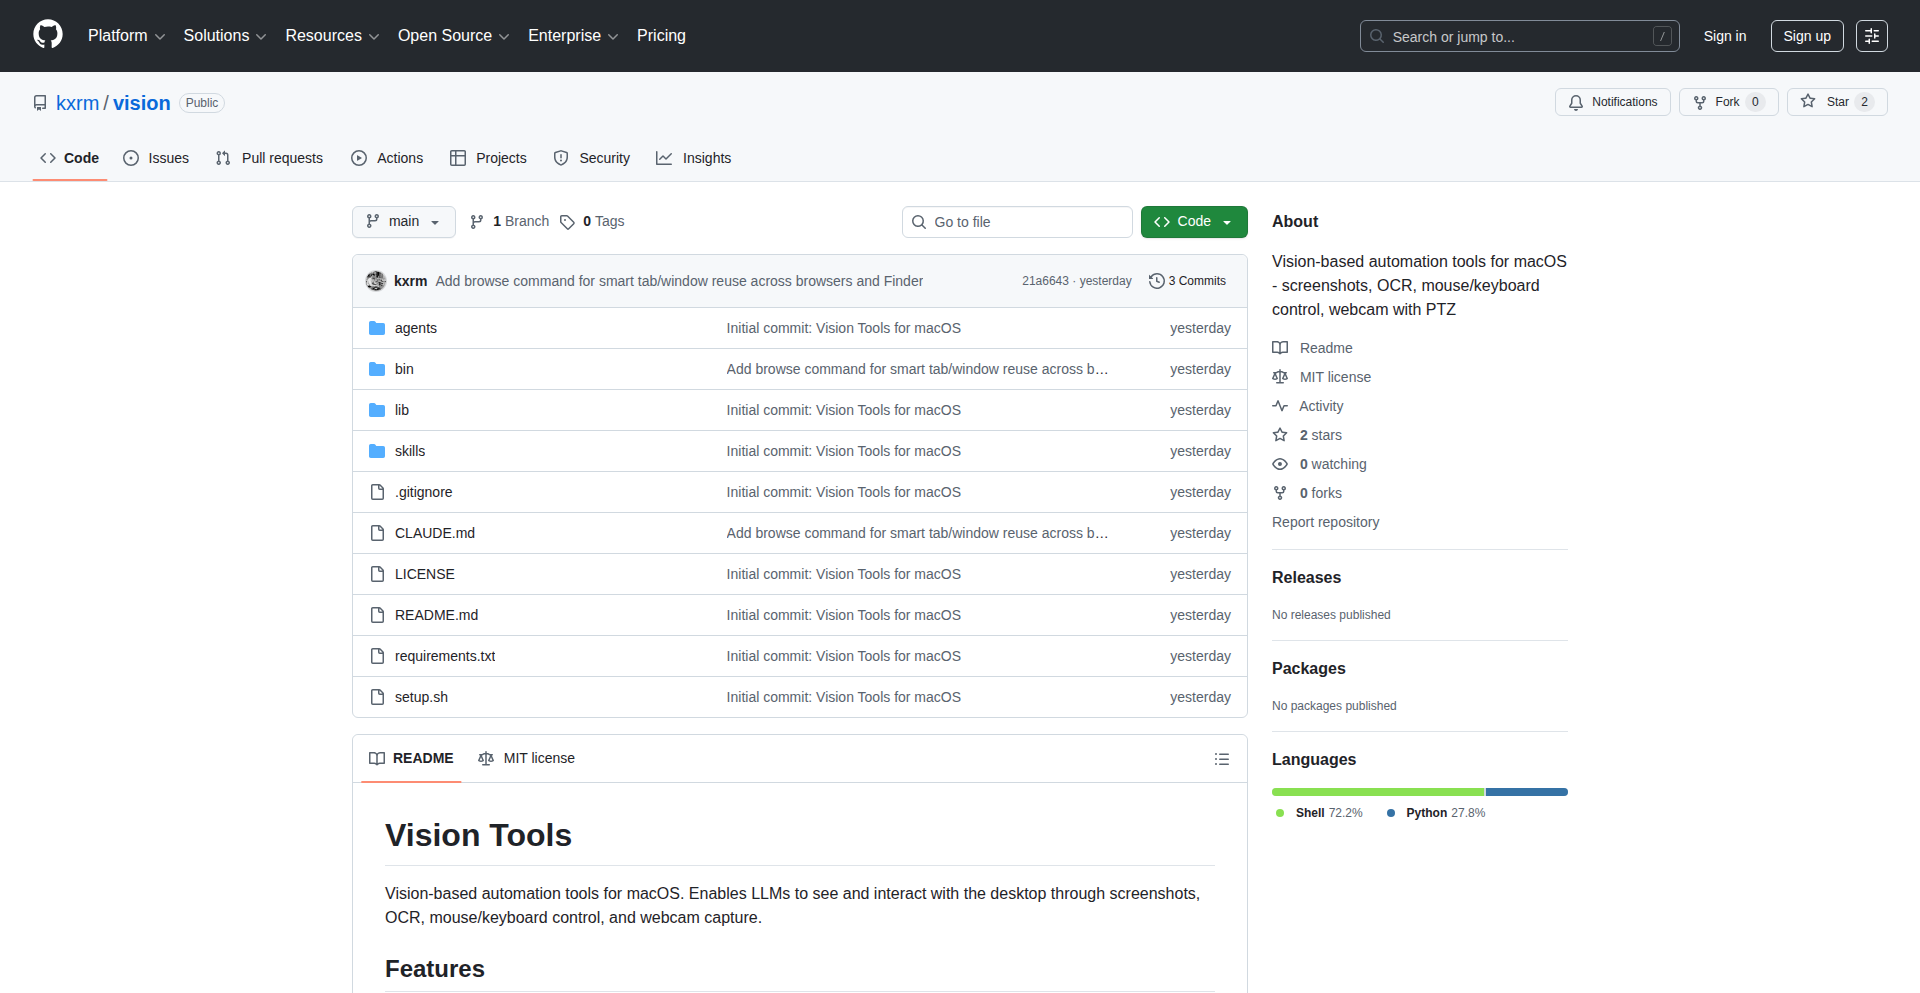Click the Tags label icon

[x=567, y=222]
